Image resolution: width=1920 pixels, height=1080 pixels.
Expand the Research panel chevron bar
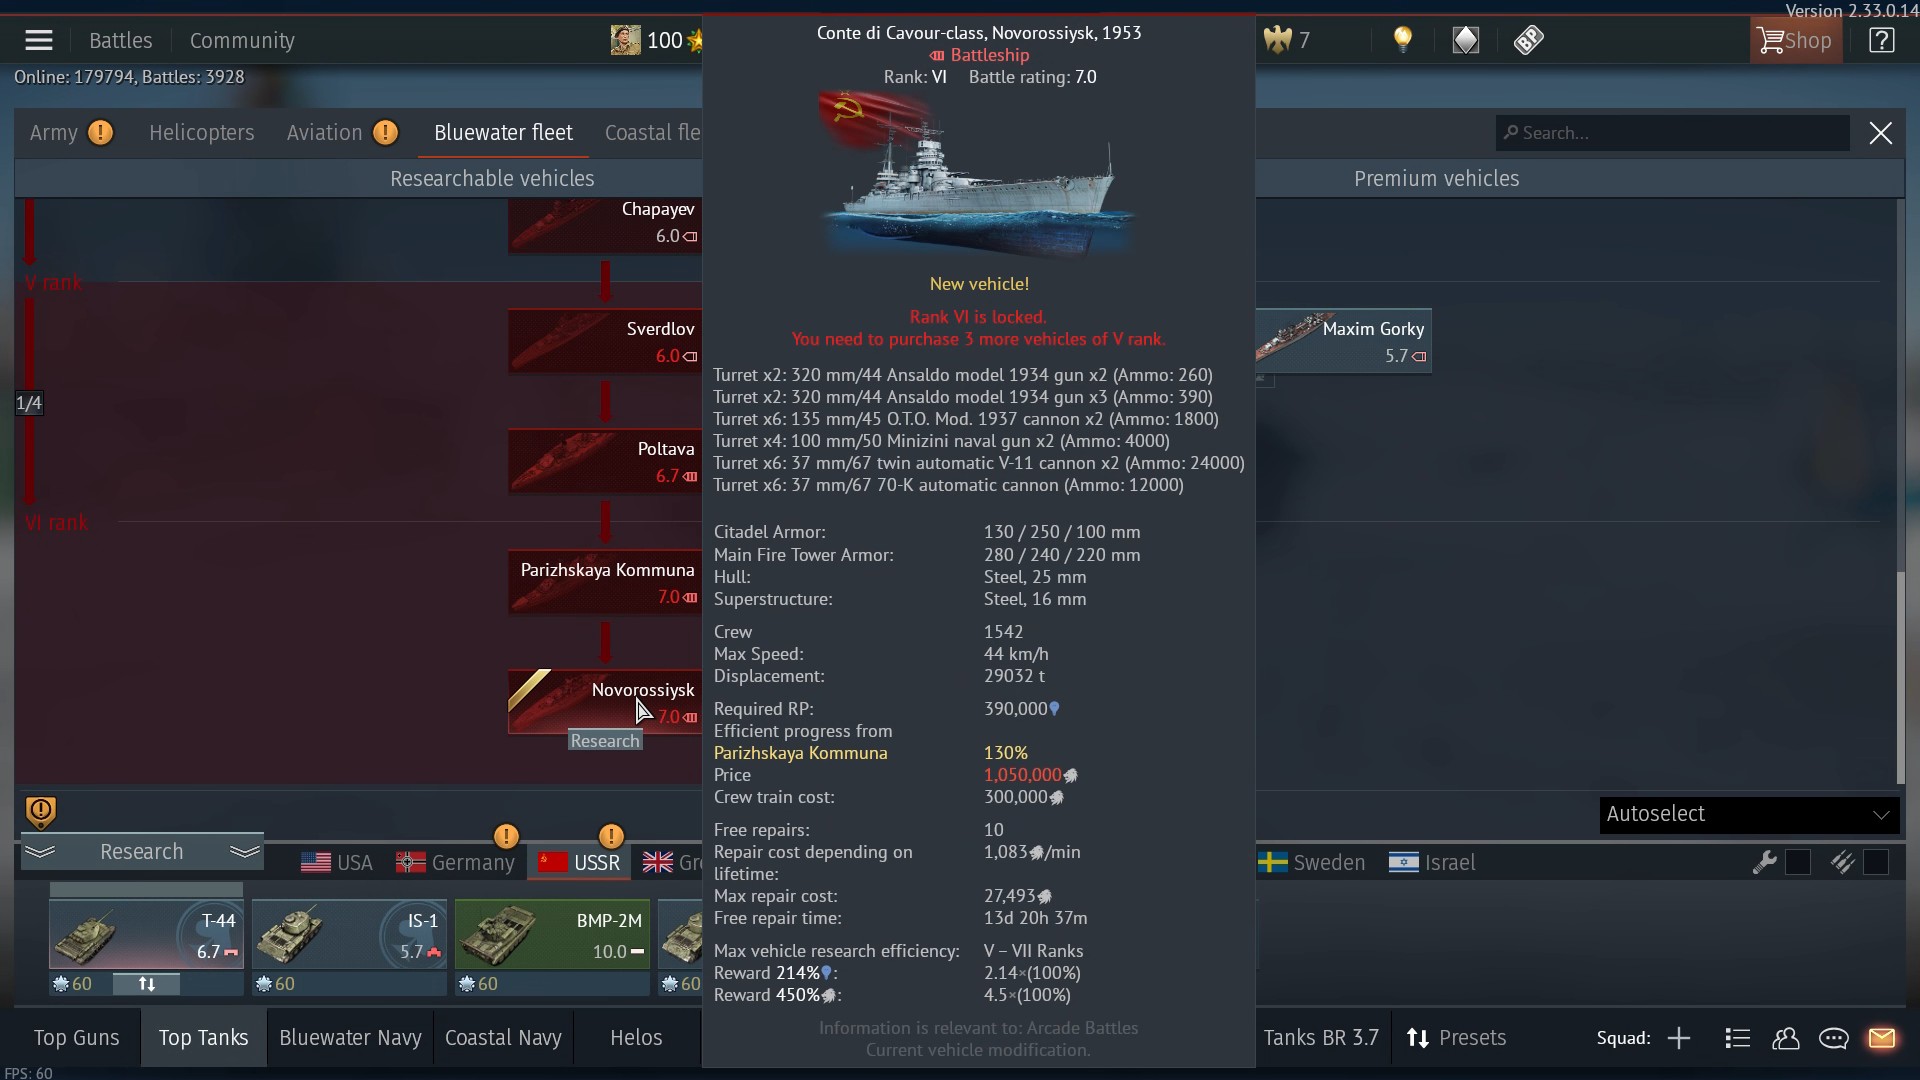[x=141, y=852]
